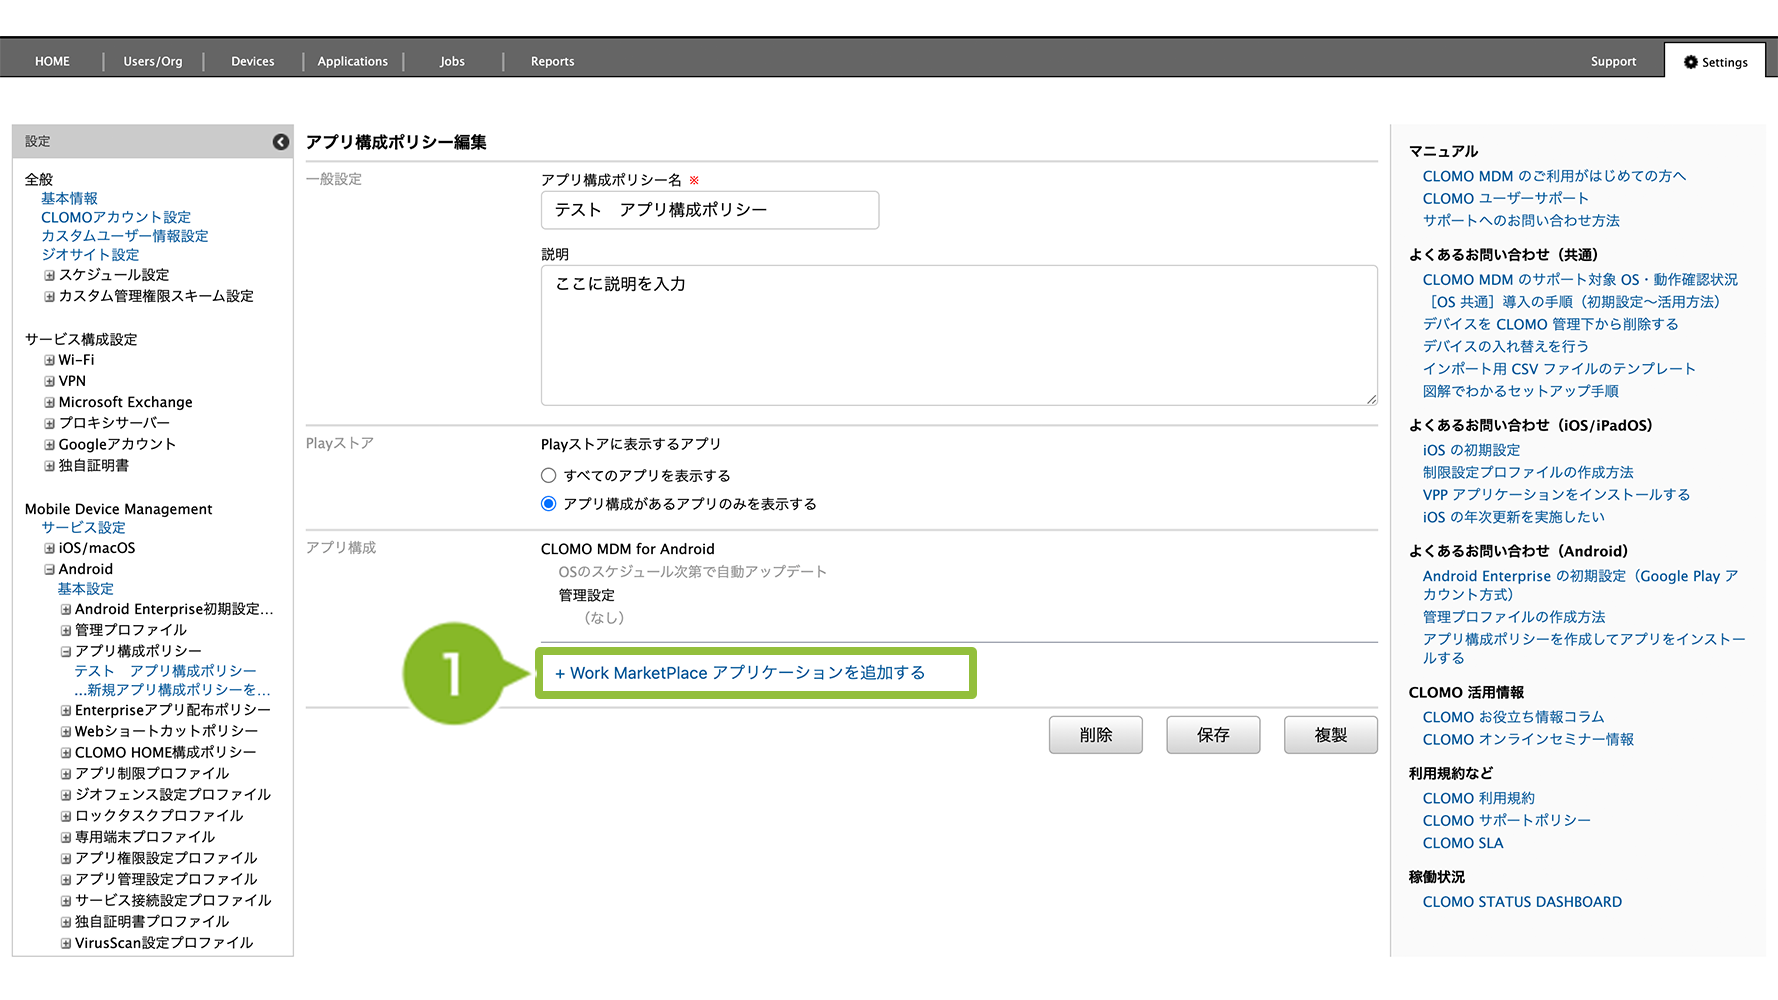Collapse the アプリ構成ポリシー node

[66, 651]
